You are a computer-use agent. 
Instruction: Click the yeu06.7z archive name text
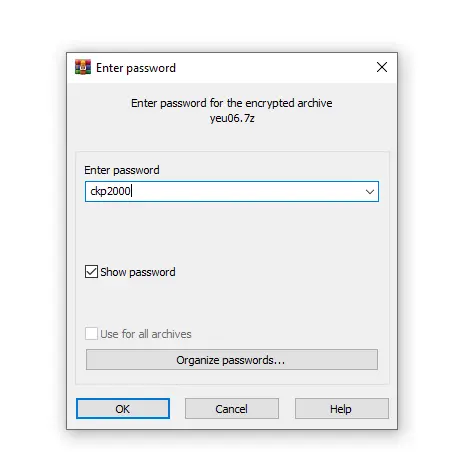pyautogui.click(x=232, y=118)
